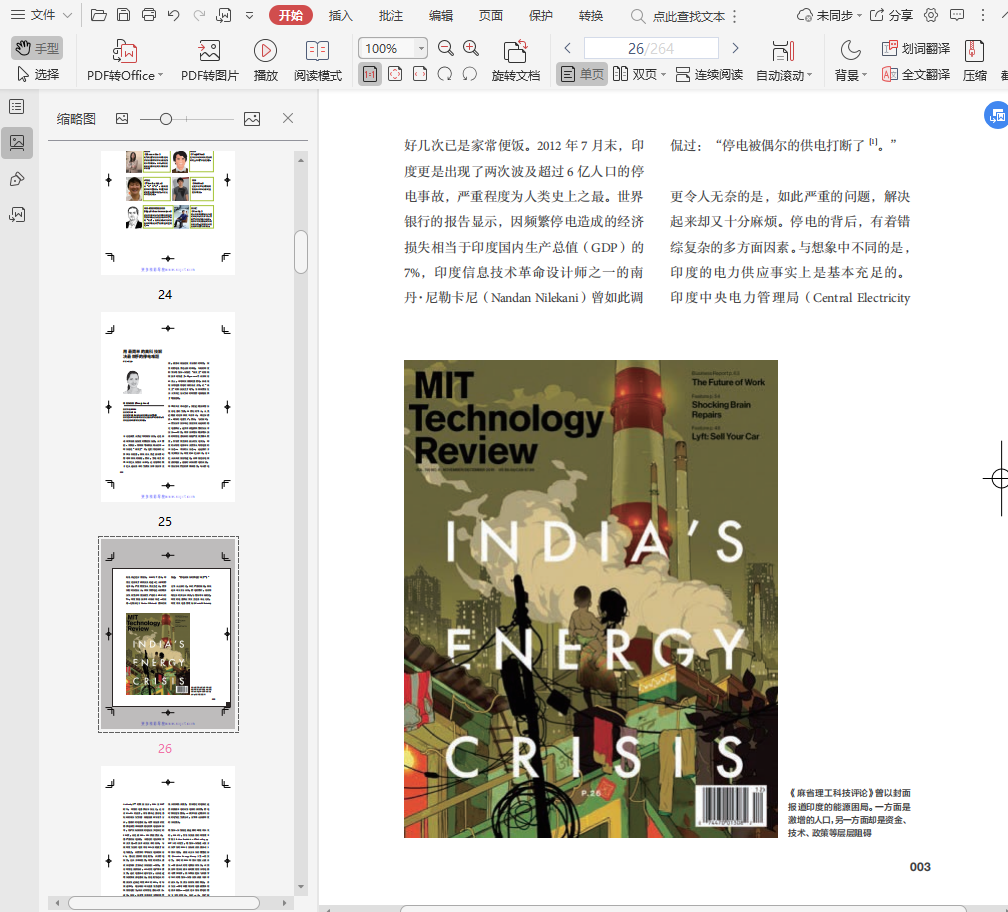Open the thumbnails sidebar icon
Image resolution: width=1008 pixels, height=912 pixels.
(x=17, y=143)
